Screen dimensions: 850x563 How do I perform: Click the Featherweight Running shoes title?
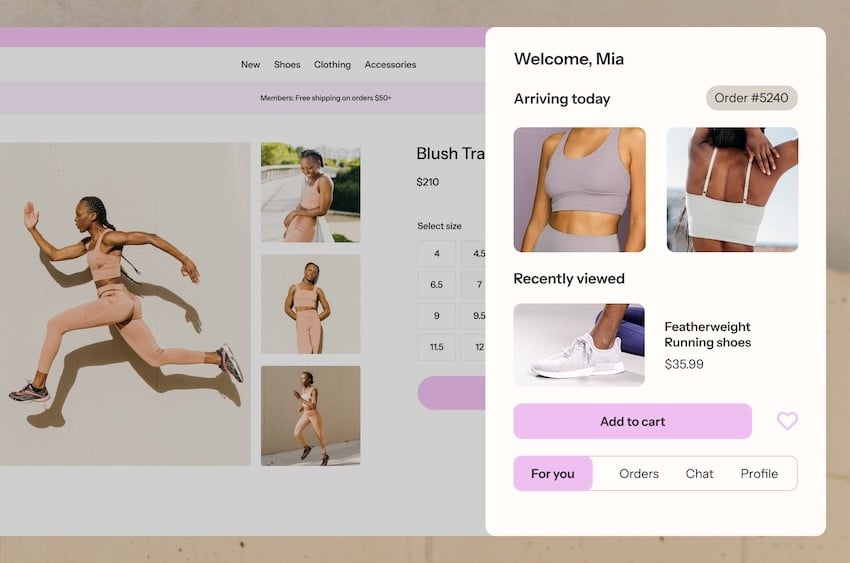point(707,334)
